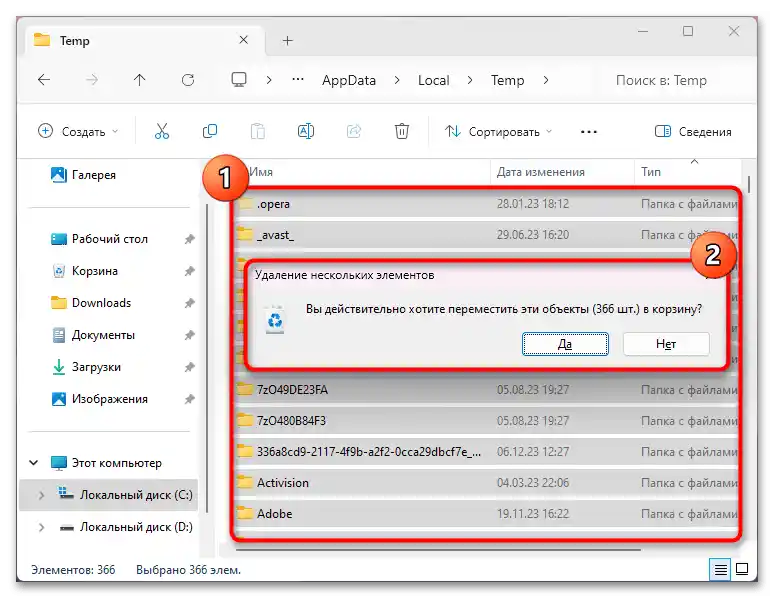Collapse the Этот компьютер tree node
This screenshot has width=774, height=598.
point(34,463)
